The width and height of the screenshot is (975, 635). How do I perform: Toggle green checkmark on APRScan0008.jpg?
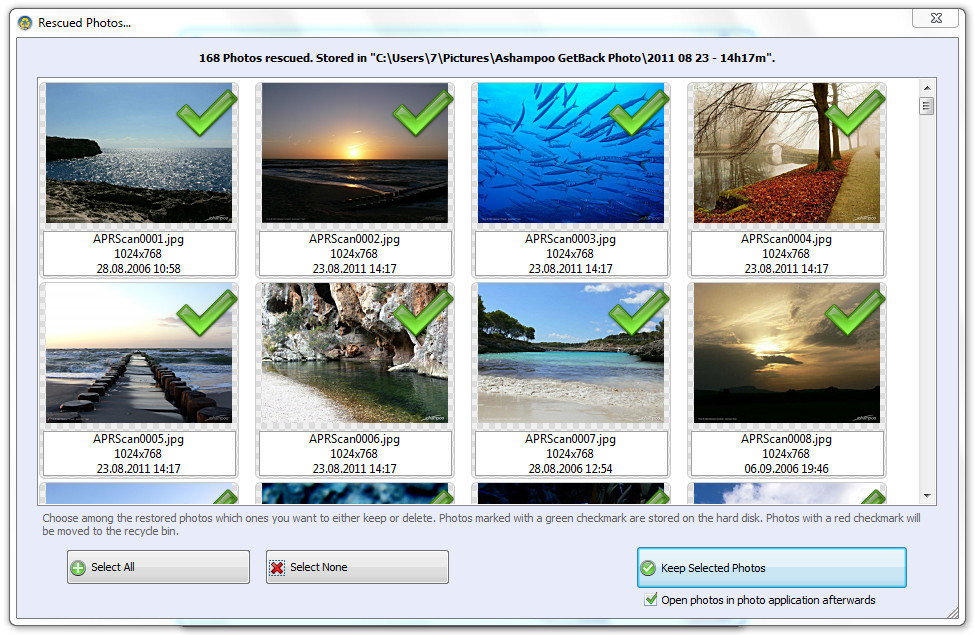[855, 312]
